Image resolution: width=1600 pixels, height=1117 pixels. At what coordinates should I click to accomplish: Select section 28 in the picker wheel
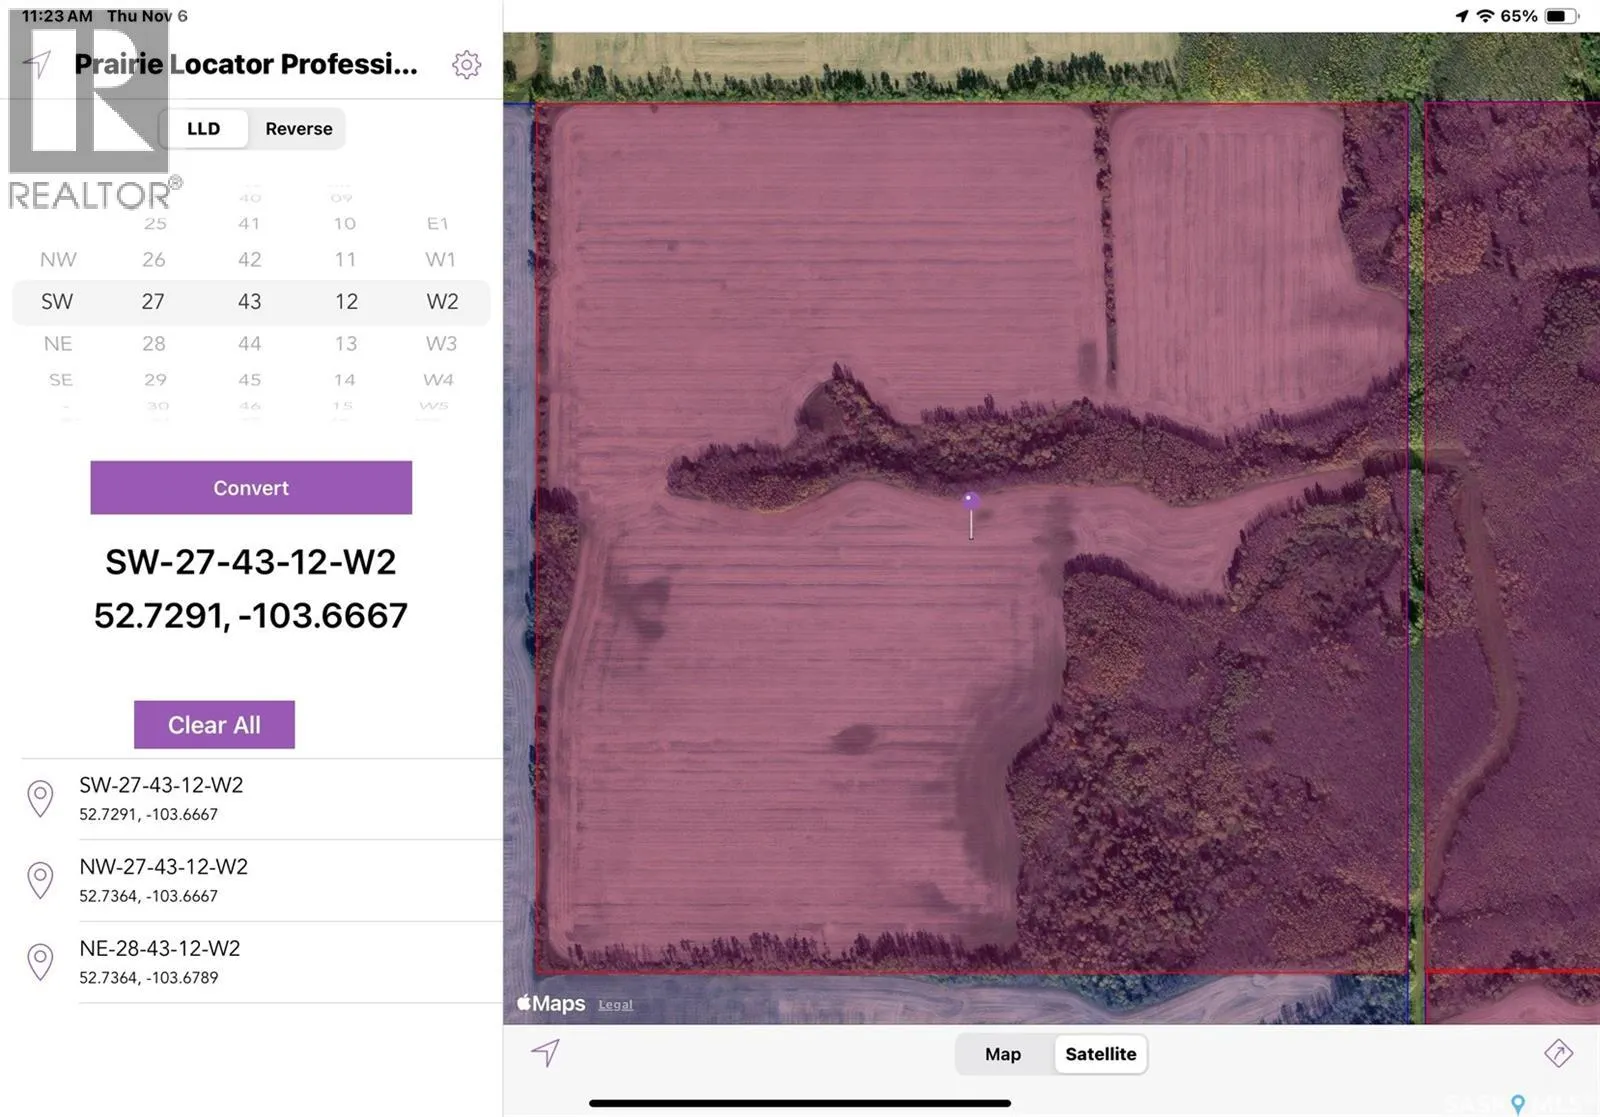point(155,343)
